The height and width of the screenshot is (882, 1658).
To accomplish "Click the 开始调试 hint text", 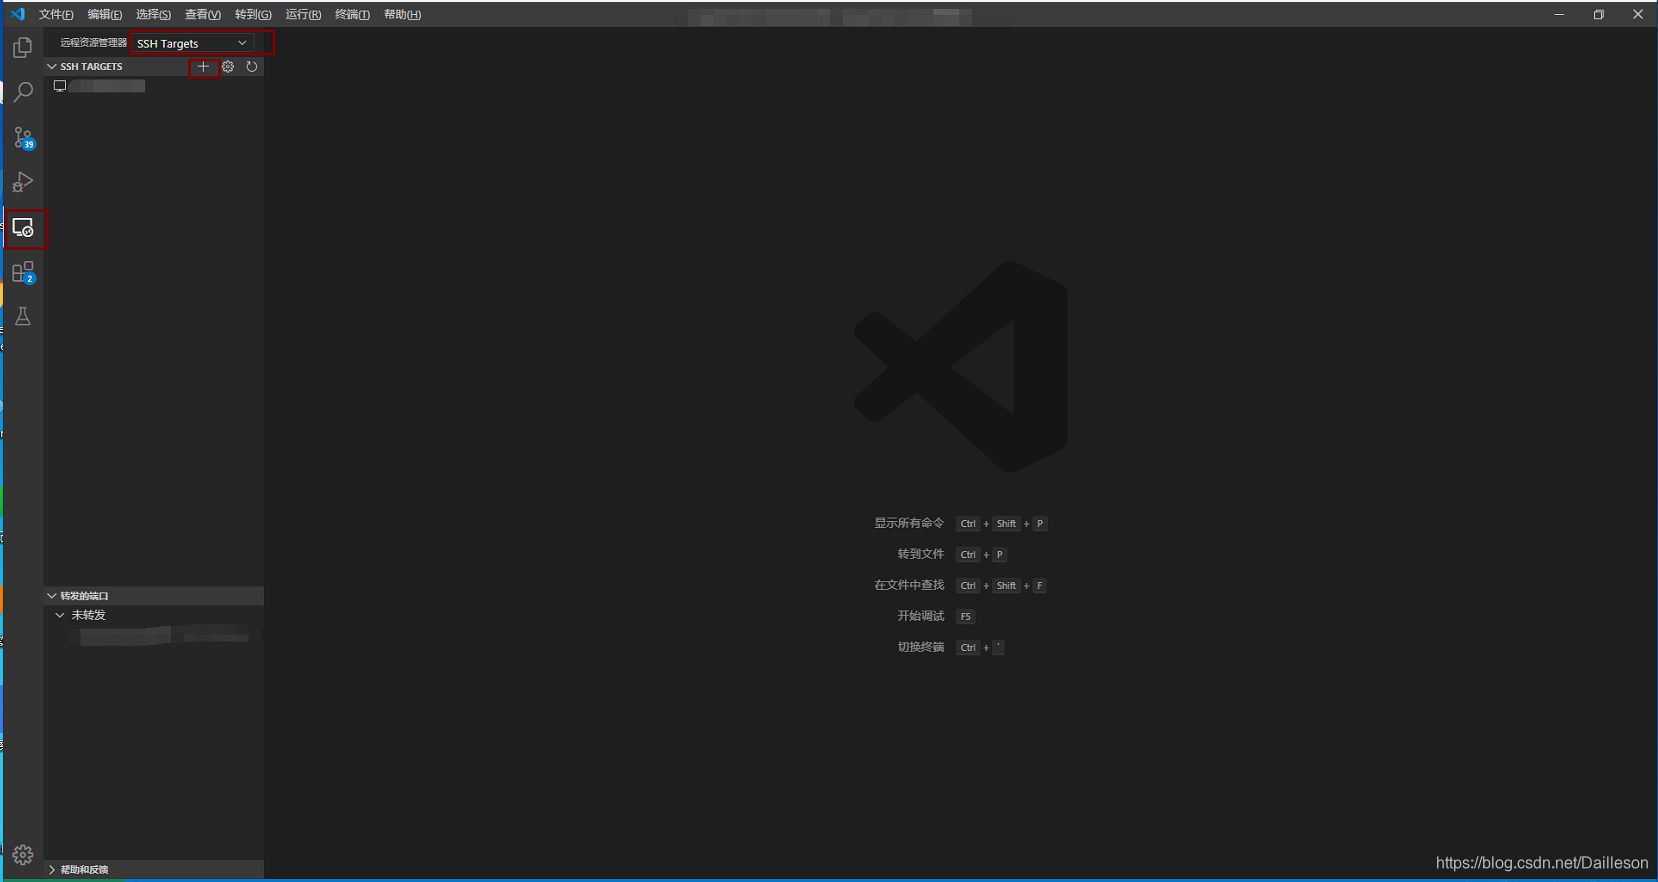I will (921, 616).
